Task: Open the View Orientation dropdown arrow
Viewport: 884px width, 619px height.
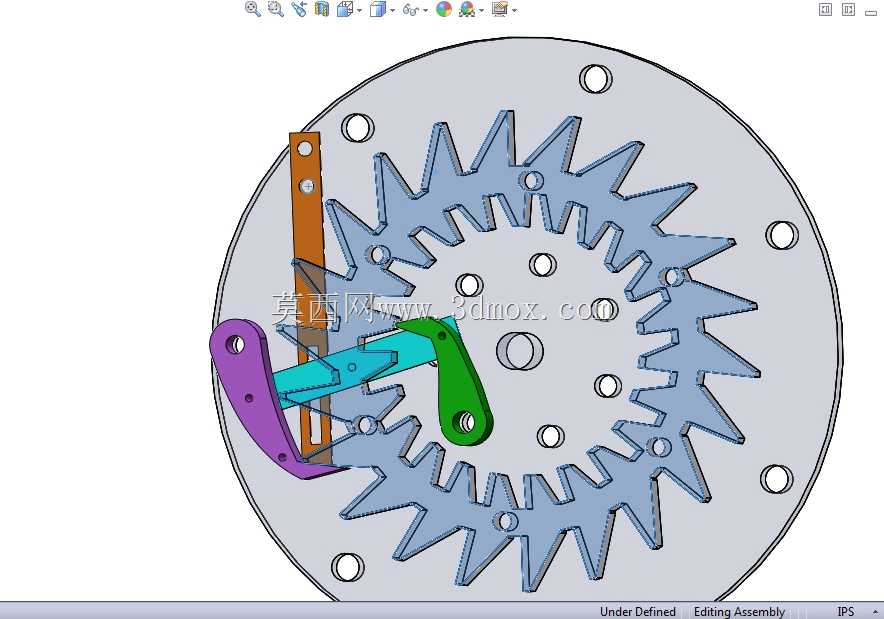Action: (359, 10)
